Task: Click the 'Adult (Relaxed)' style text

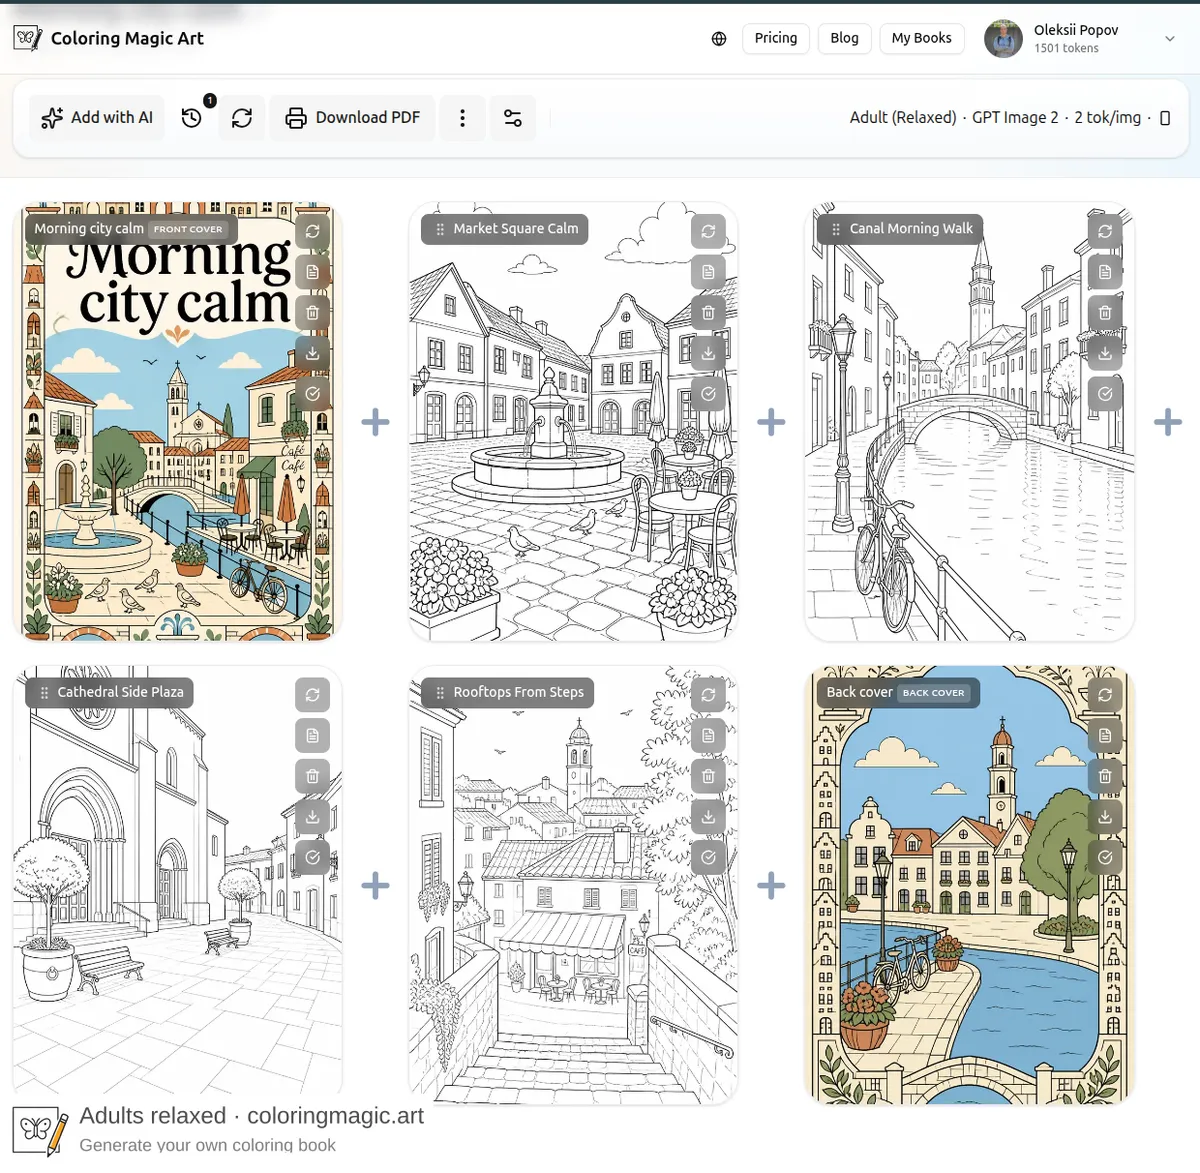Action: click(903, 118)
